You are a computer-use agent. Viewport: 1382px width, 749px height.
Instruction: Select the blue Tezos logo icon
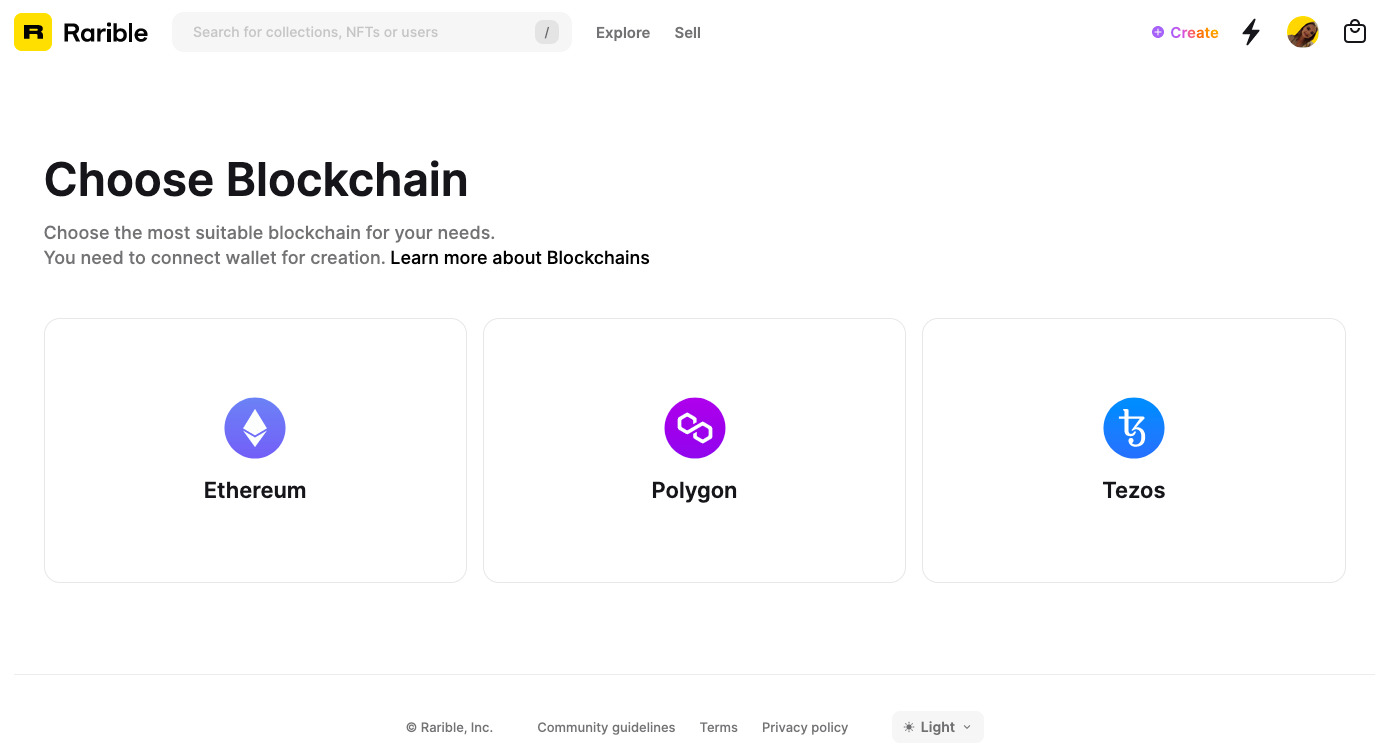pos(1134,428)
